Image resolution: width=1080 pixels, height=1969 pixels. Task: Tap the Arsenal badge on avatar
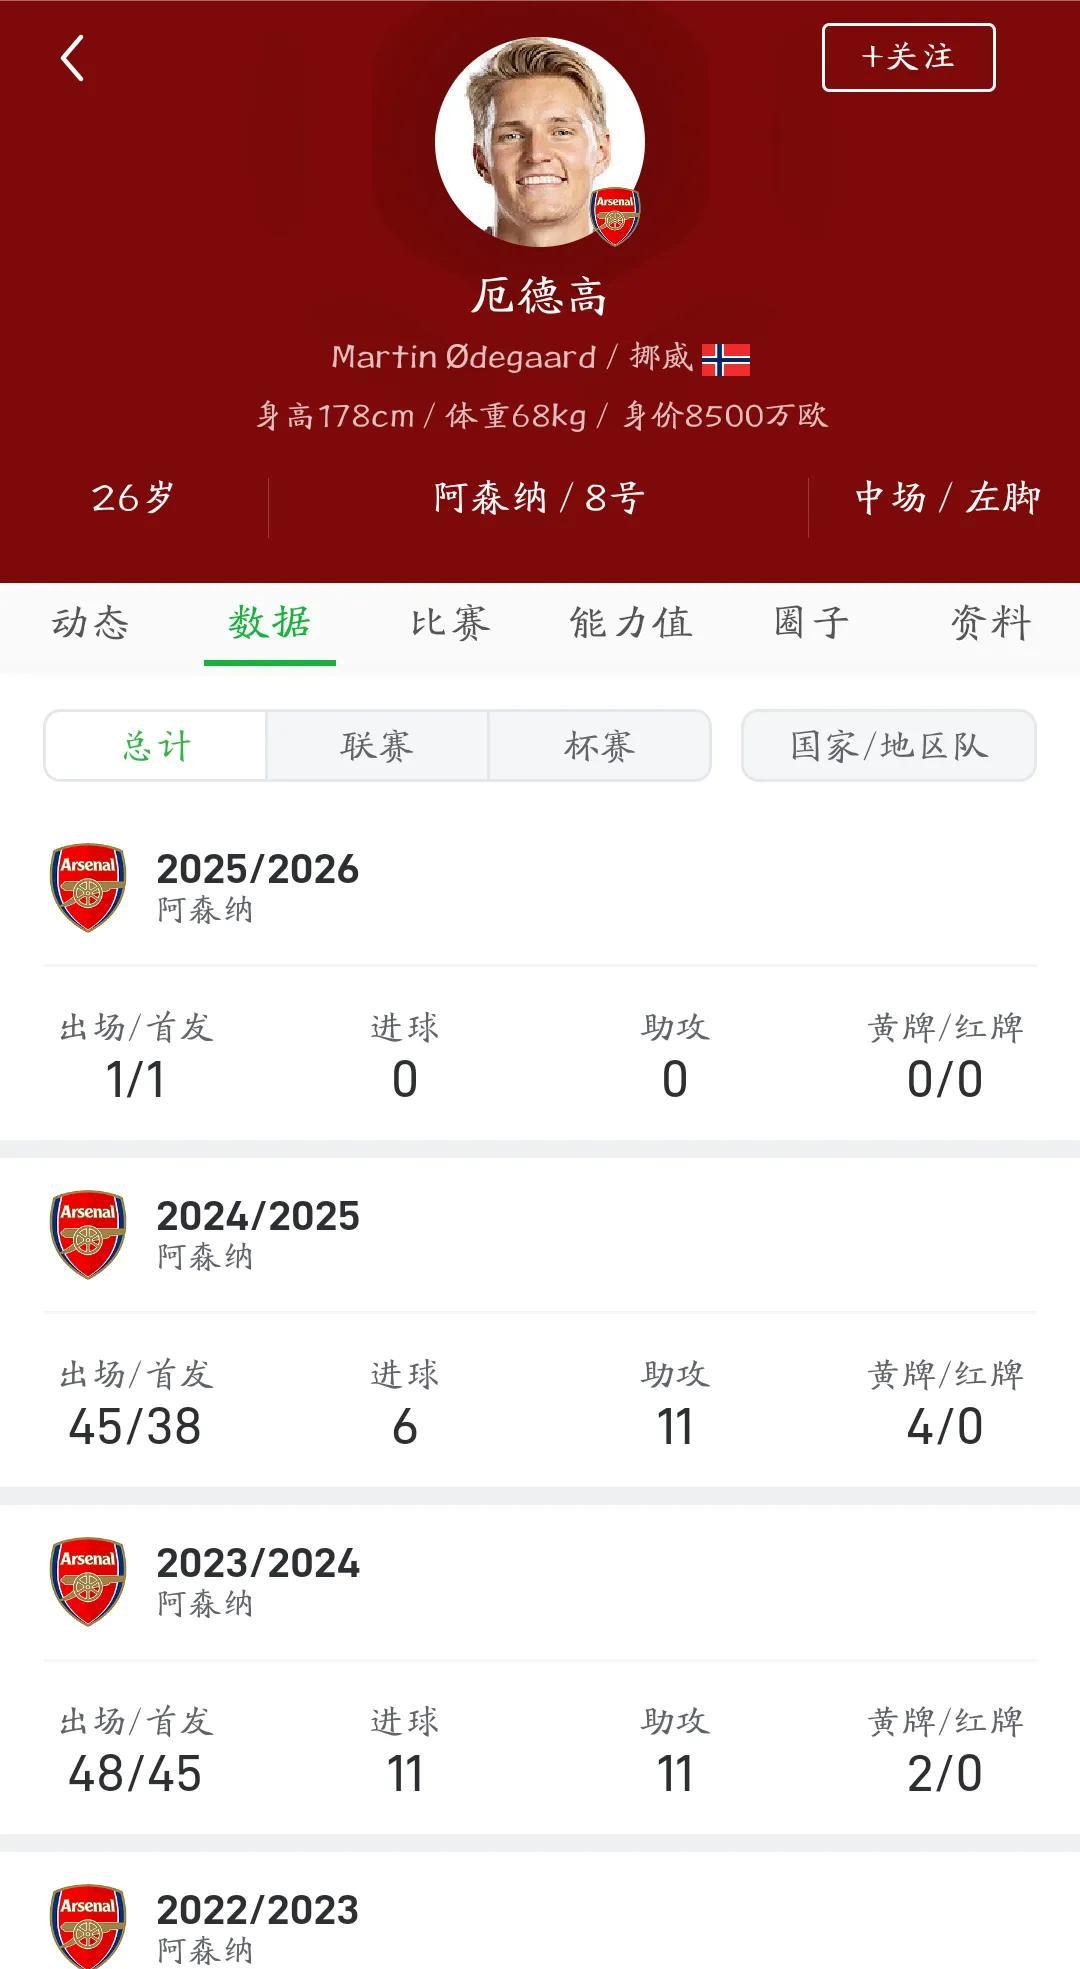click(614, 215)
